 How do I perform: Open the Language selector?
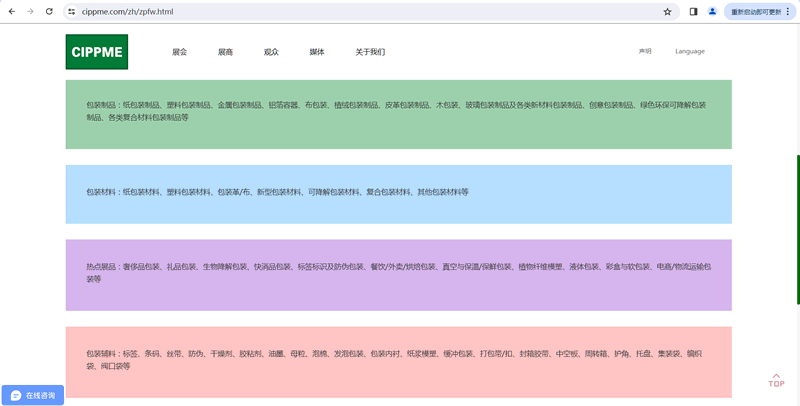pos(689,51)
